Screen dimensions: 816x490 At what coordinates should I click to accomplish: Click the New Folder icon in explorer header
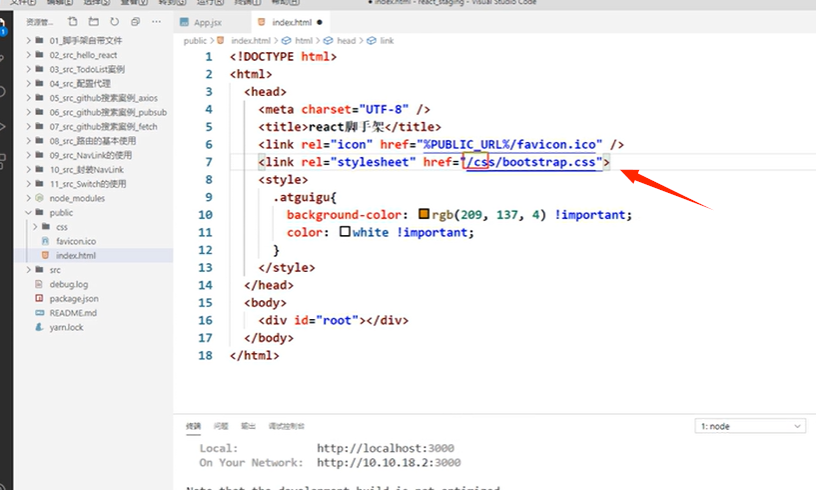93,22
